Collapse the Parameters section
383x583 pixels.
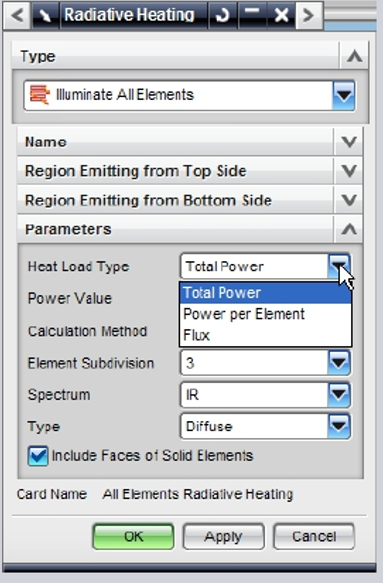click(349, 229)
